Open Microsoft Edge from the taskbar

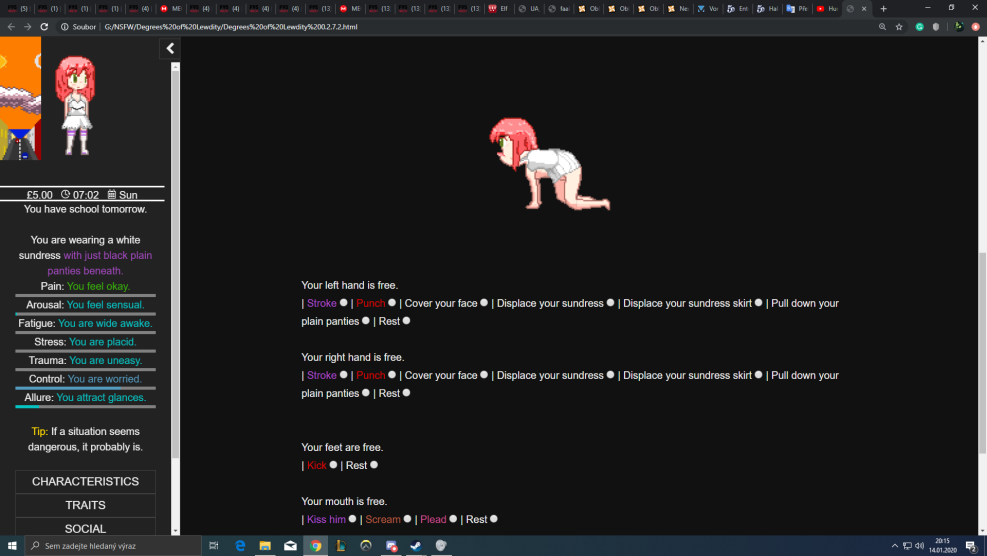240,546
